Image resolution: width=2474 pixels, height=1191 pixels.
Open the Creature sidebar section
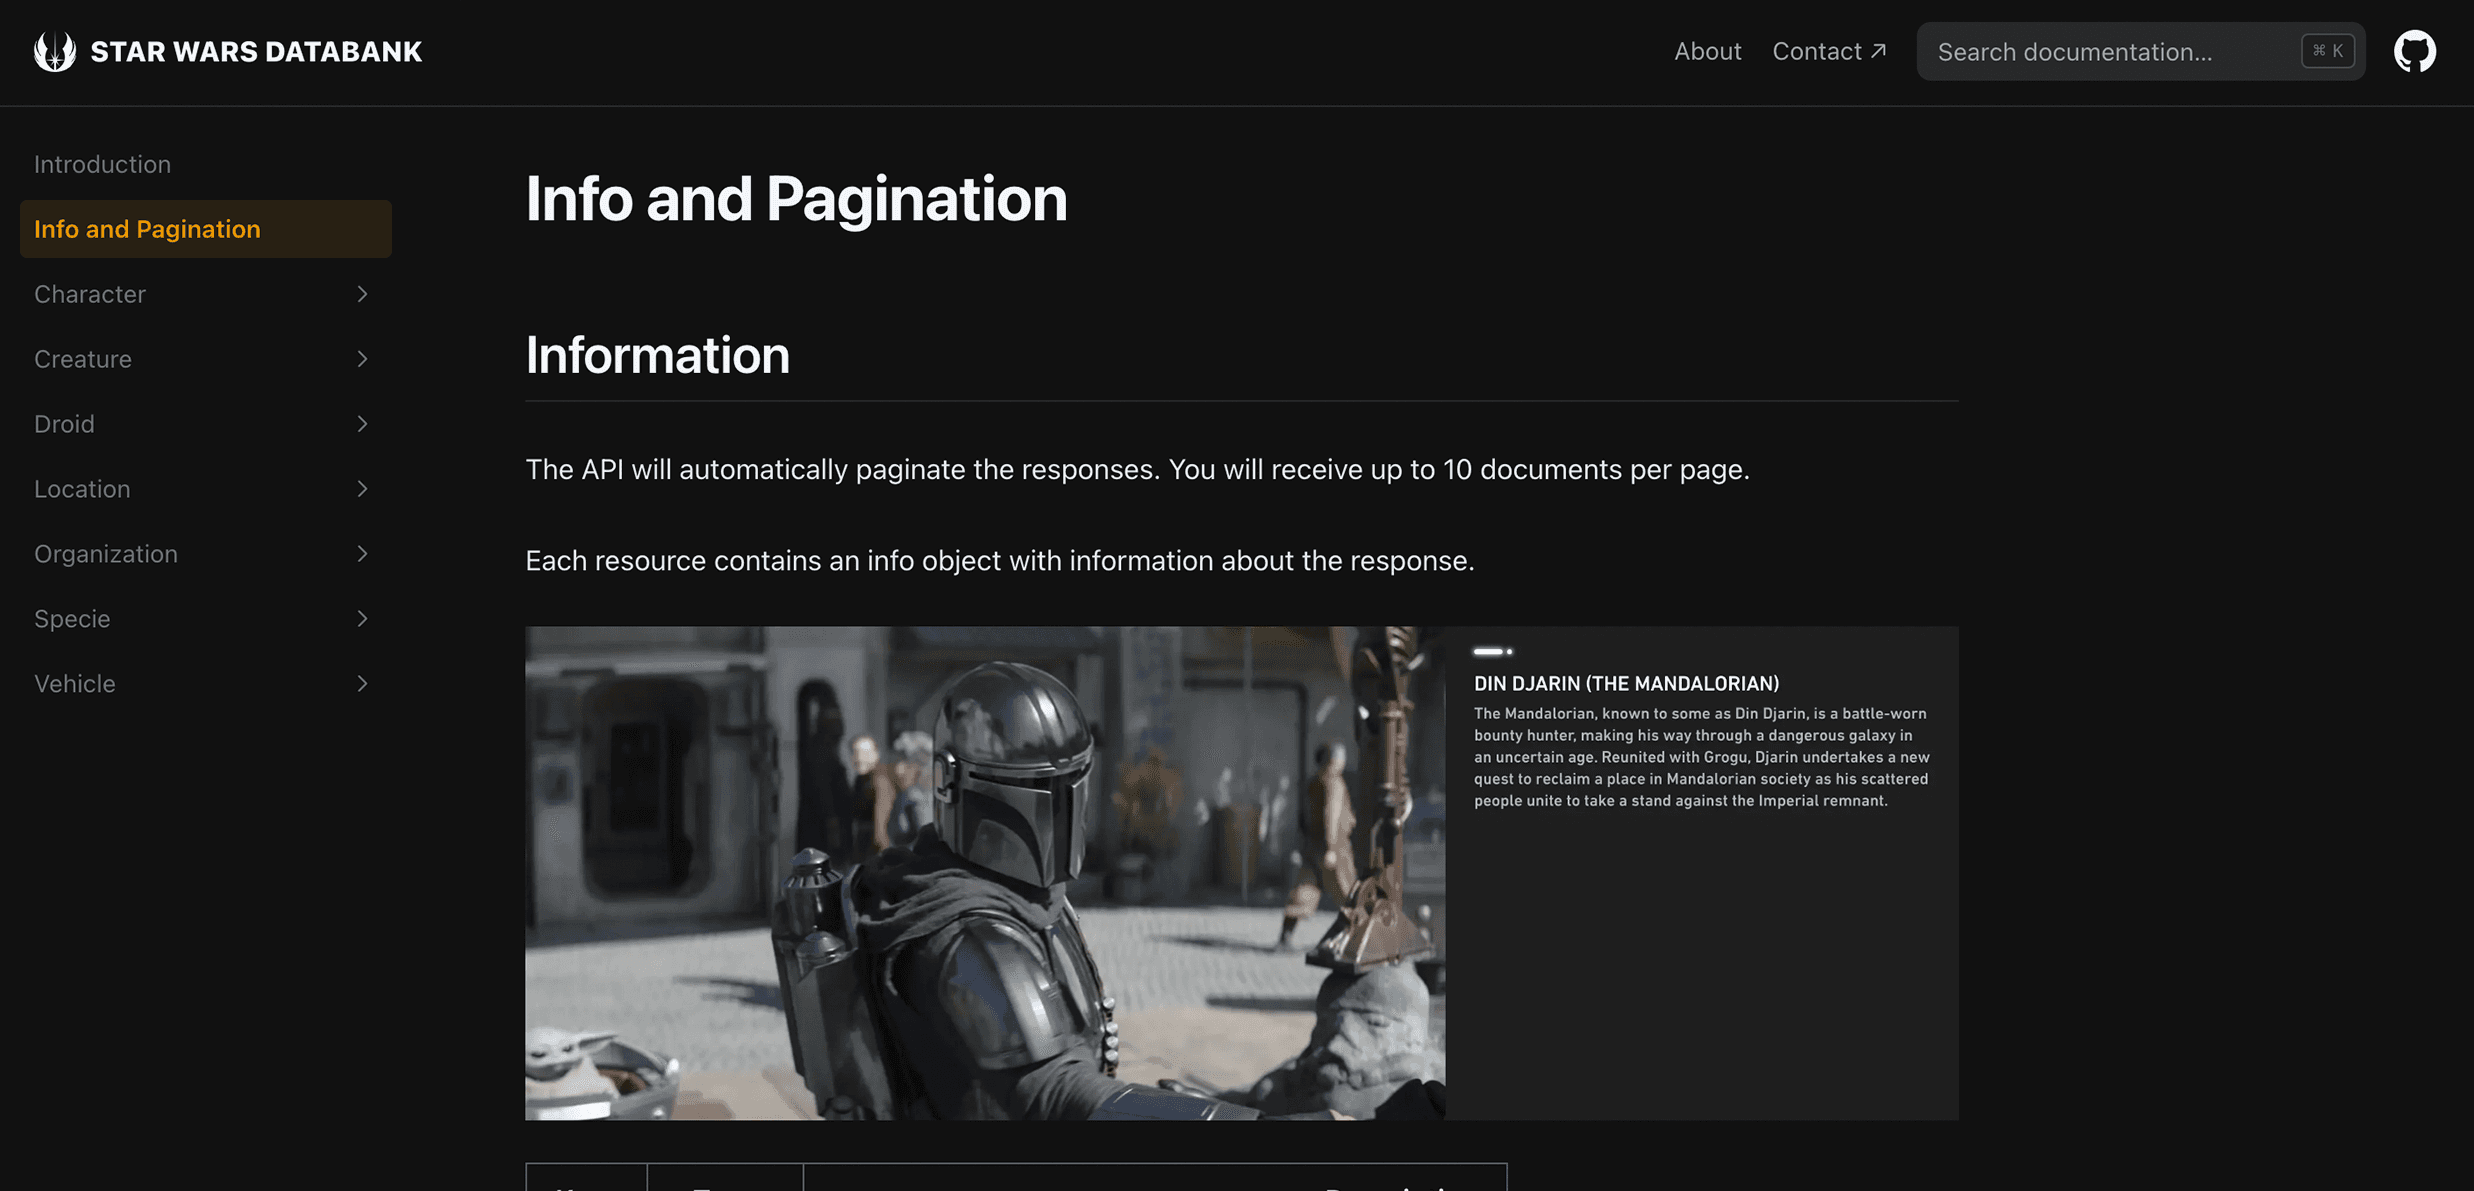206,359
